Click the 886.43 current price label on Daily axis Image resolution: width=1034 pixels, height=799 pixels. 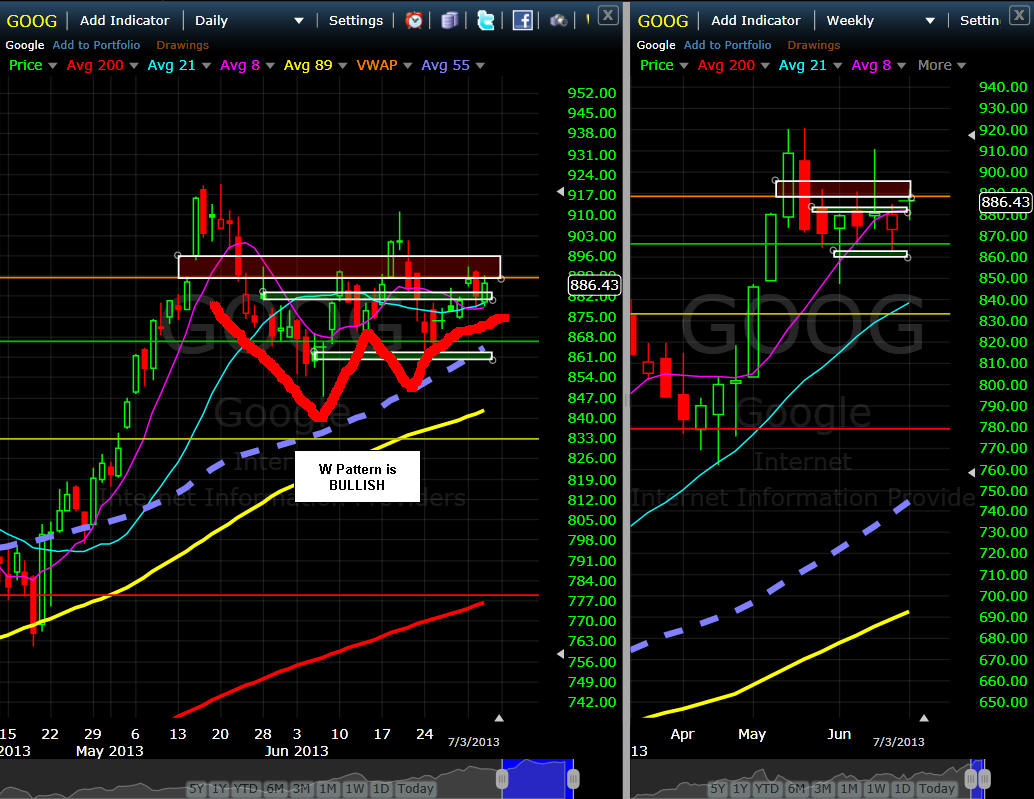(594, 285)
